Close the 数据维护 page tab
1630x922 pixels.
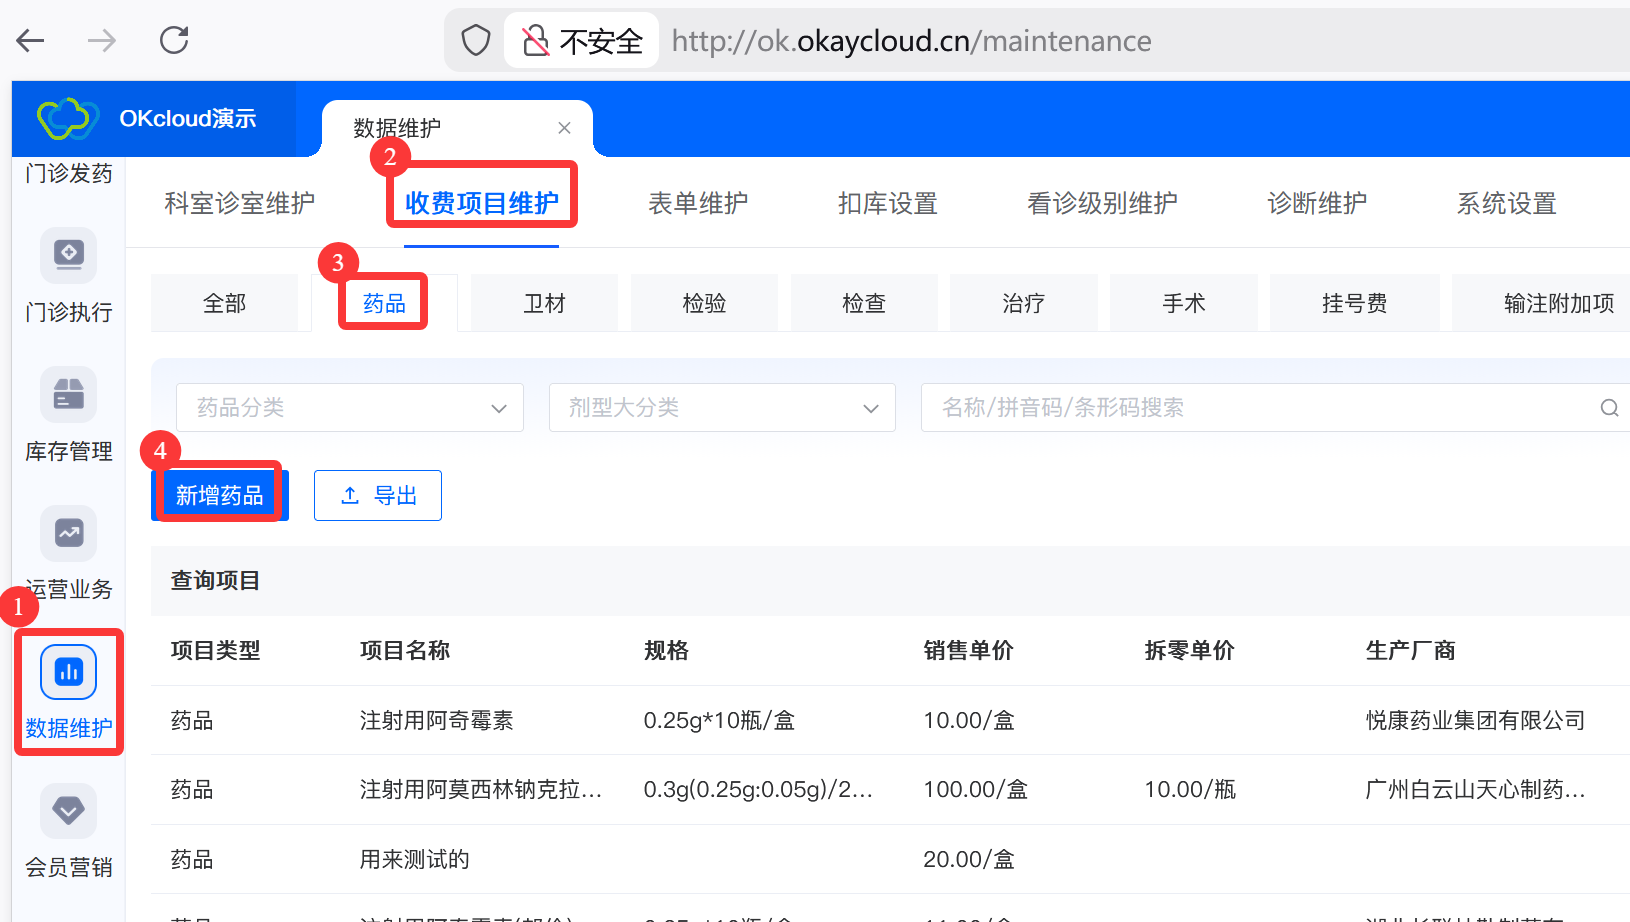click(x=564, y=128)
